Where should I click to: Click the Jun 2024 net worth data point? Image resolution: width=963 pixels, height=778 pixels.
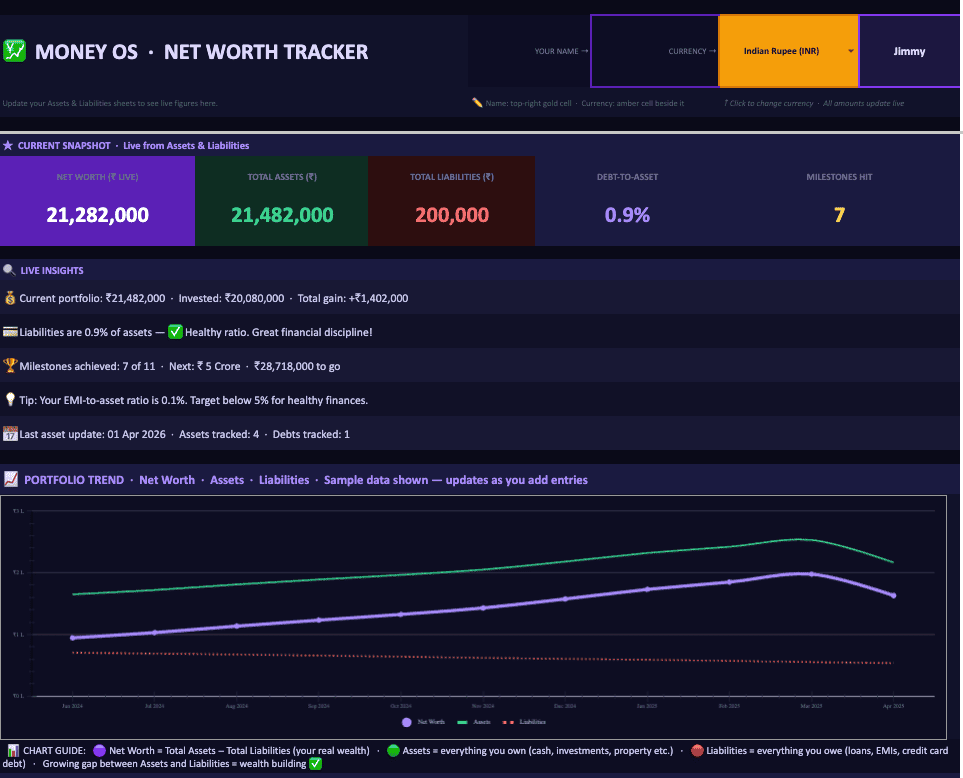pyautogui.click(x=72, y=638)
